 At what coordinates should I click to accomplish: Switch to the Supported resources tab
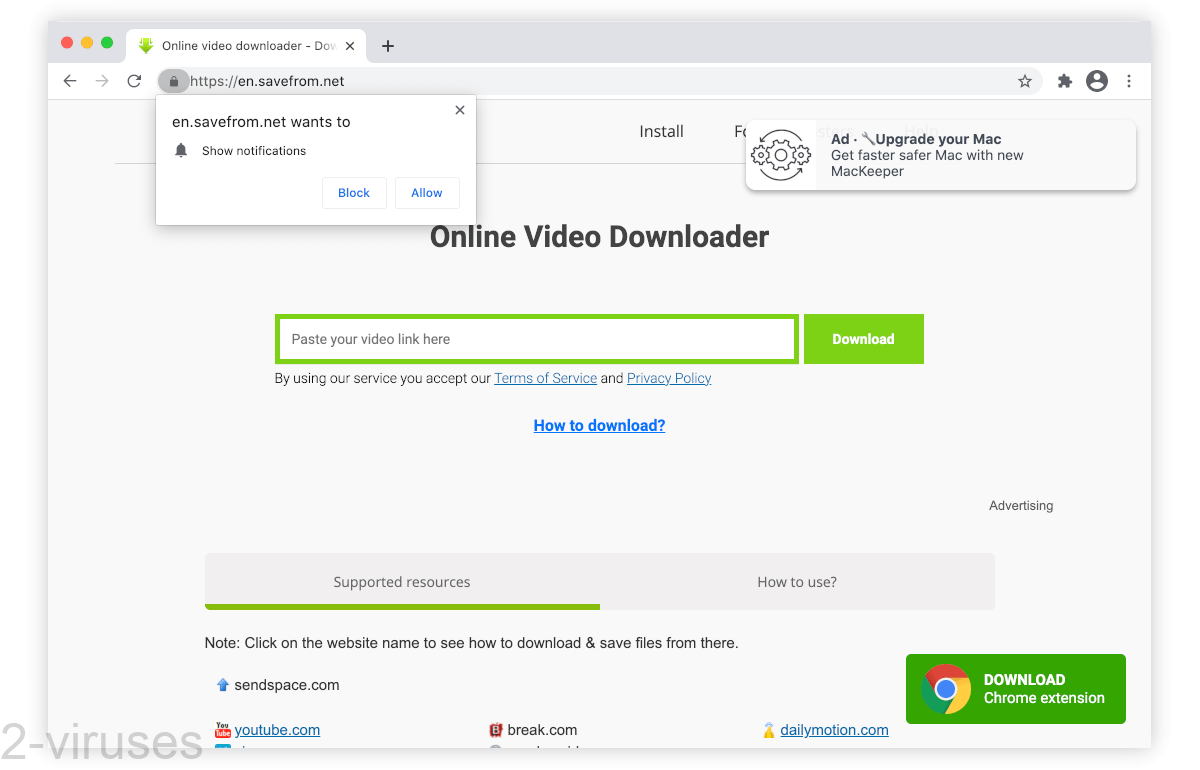401,581
